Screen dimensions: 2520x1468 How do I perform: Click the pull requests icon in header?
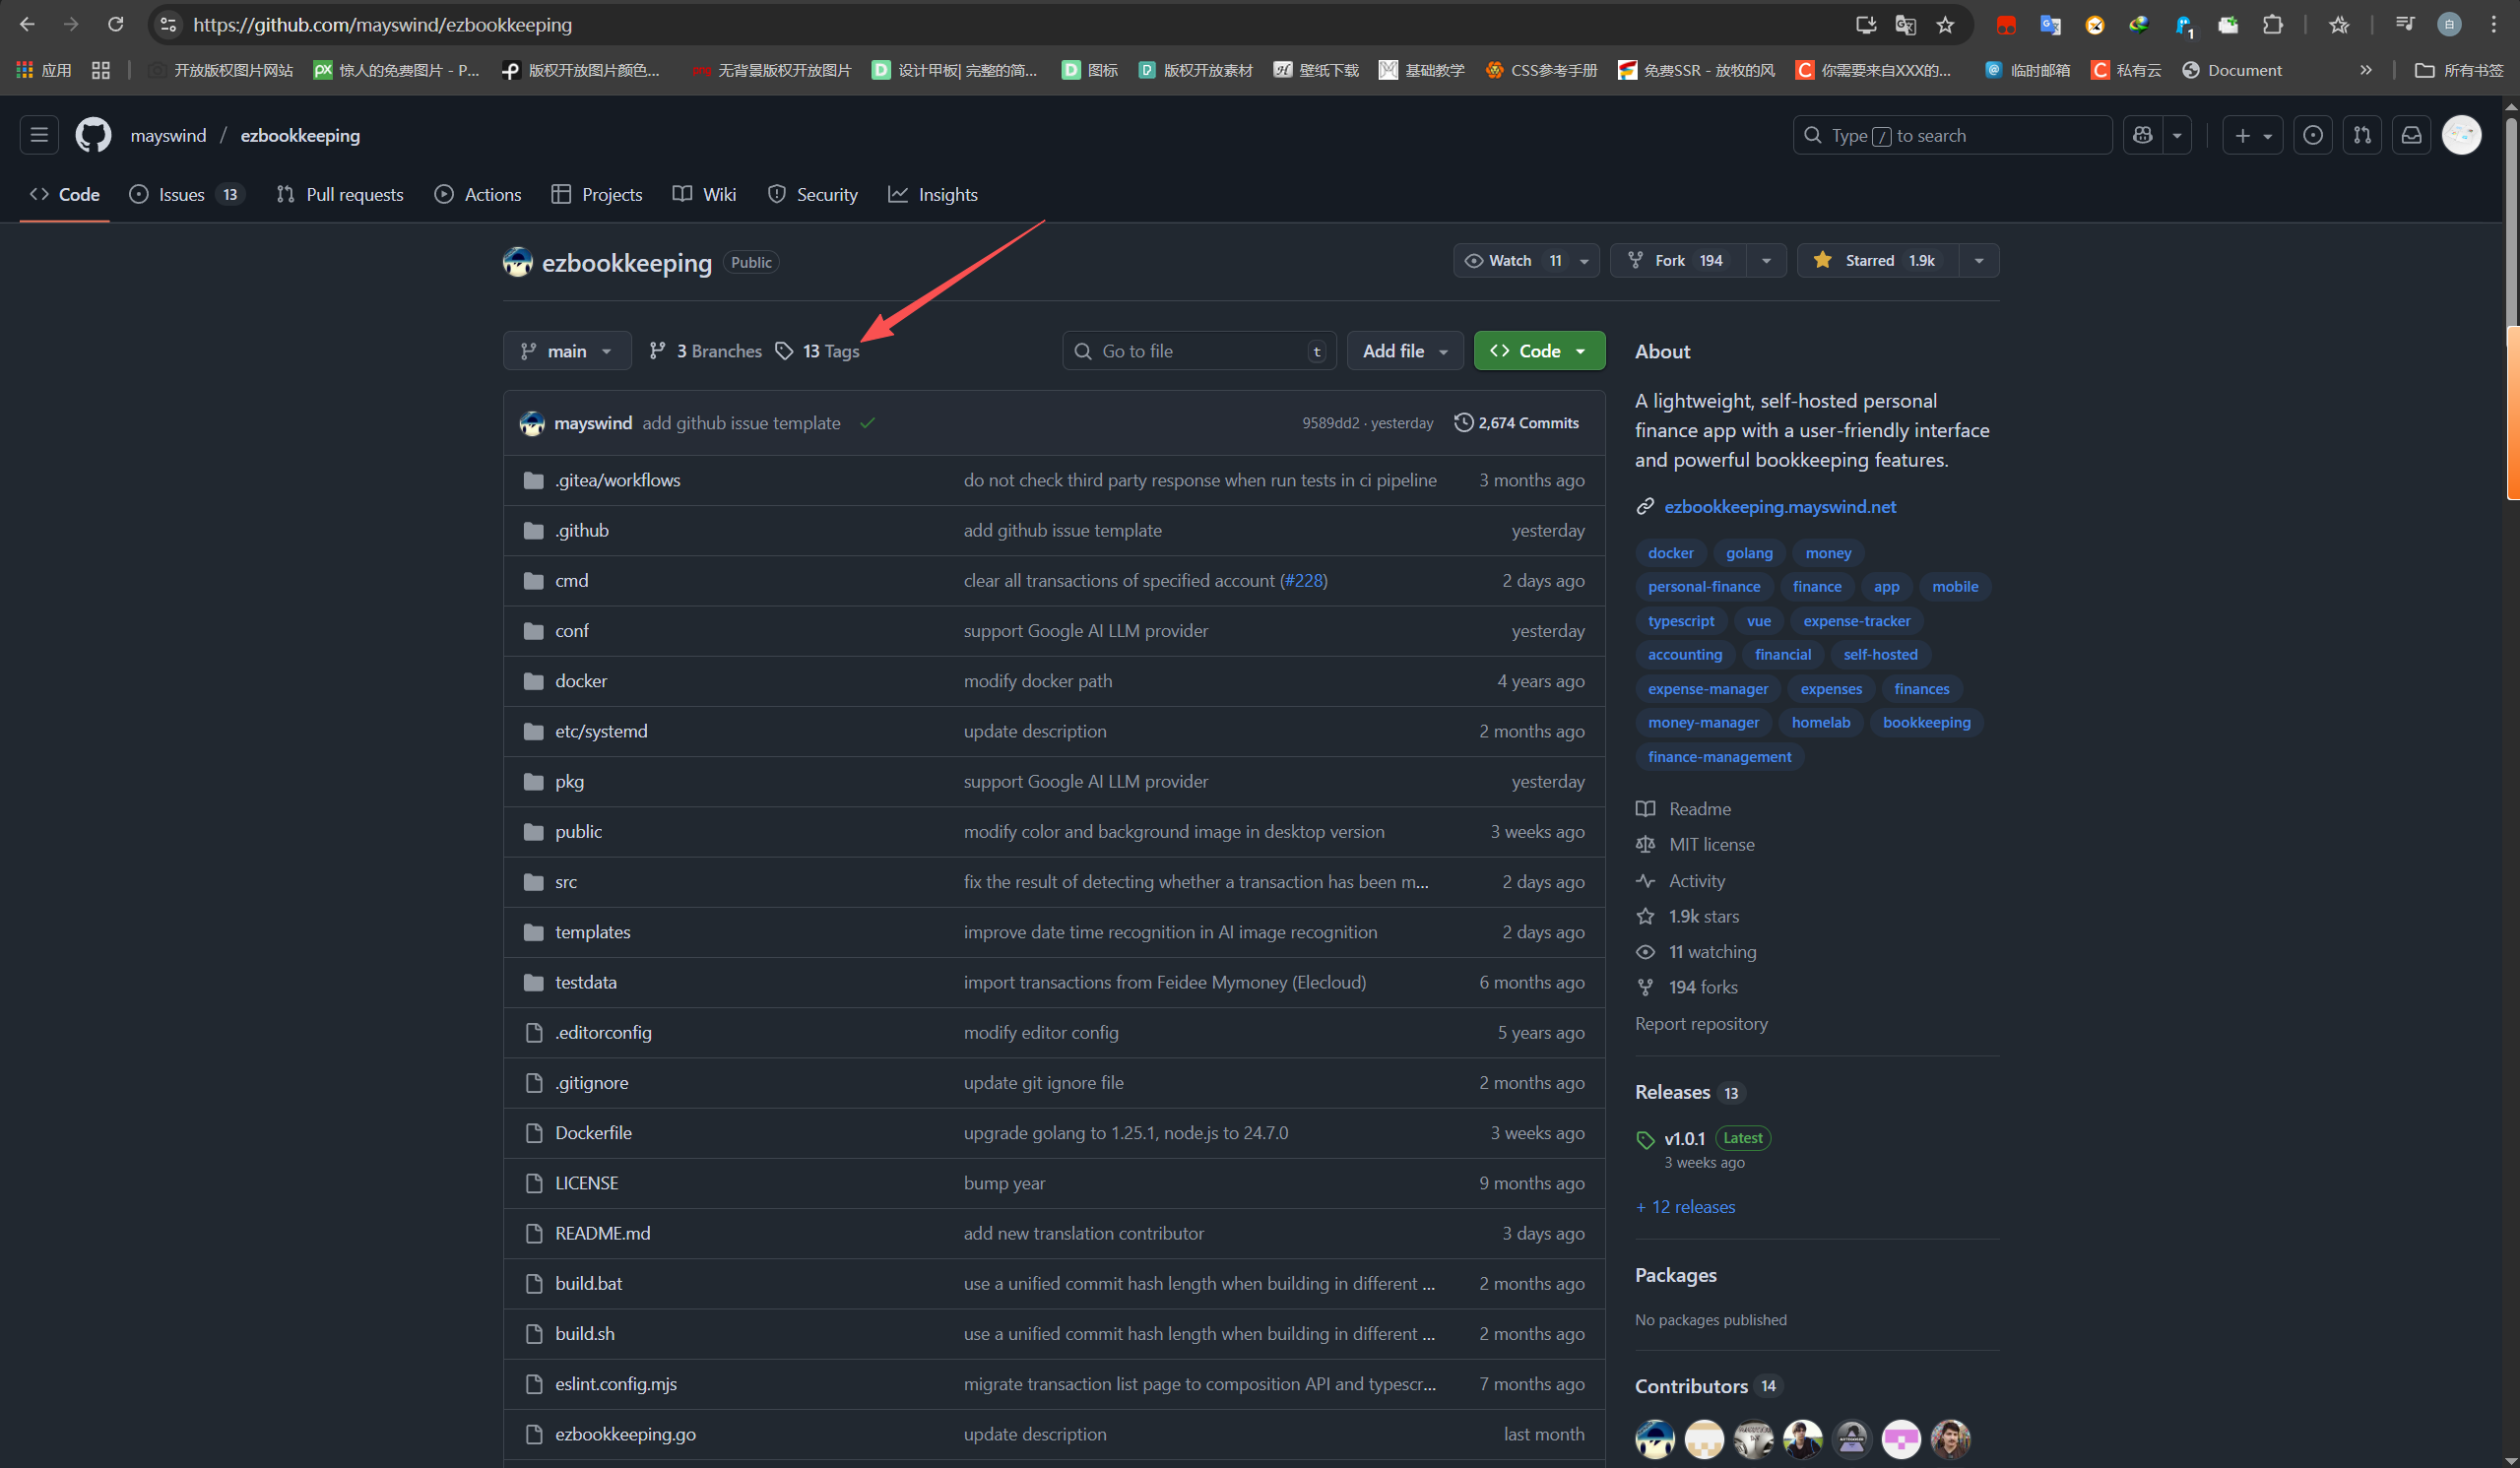2361,135
